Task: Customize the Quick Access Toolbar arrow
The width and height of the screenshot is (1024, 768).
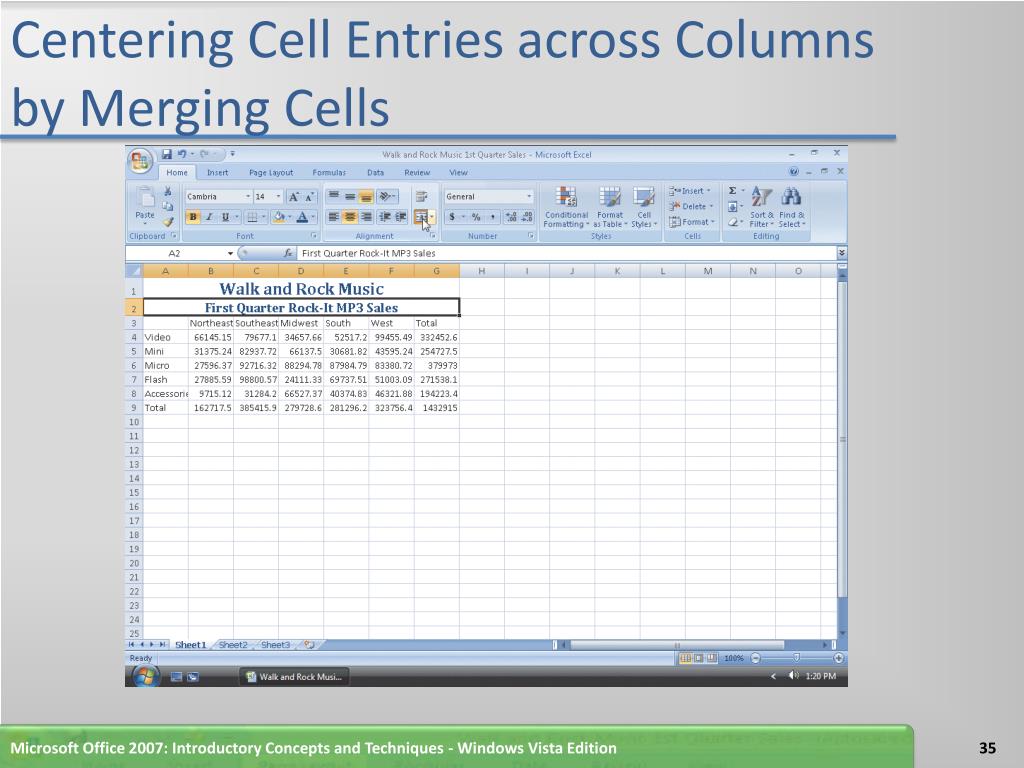Action: tap(232, 154)
